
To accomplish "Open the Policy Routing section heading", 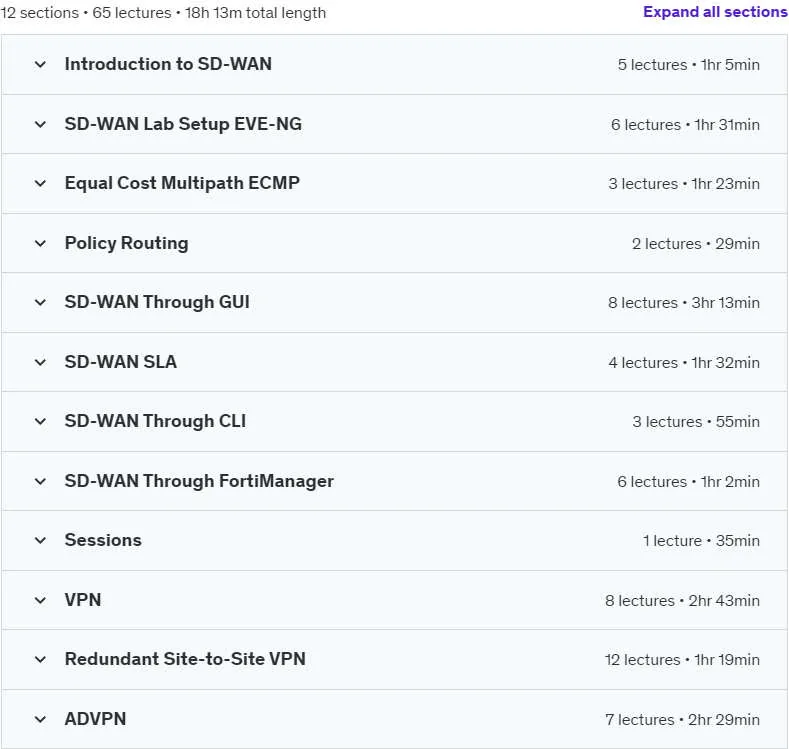I will pos(126,243).
